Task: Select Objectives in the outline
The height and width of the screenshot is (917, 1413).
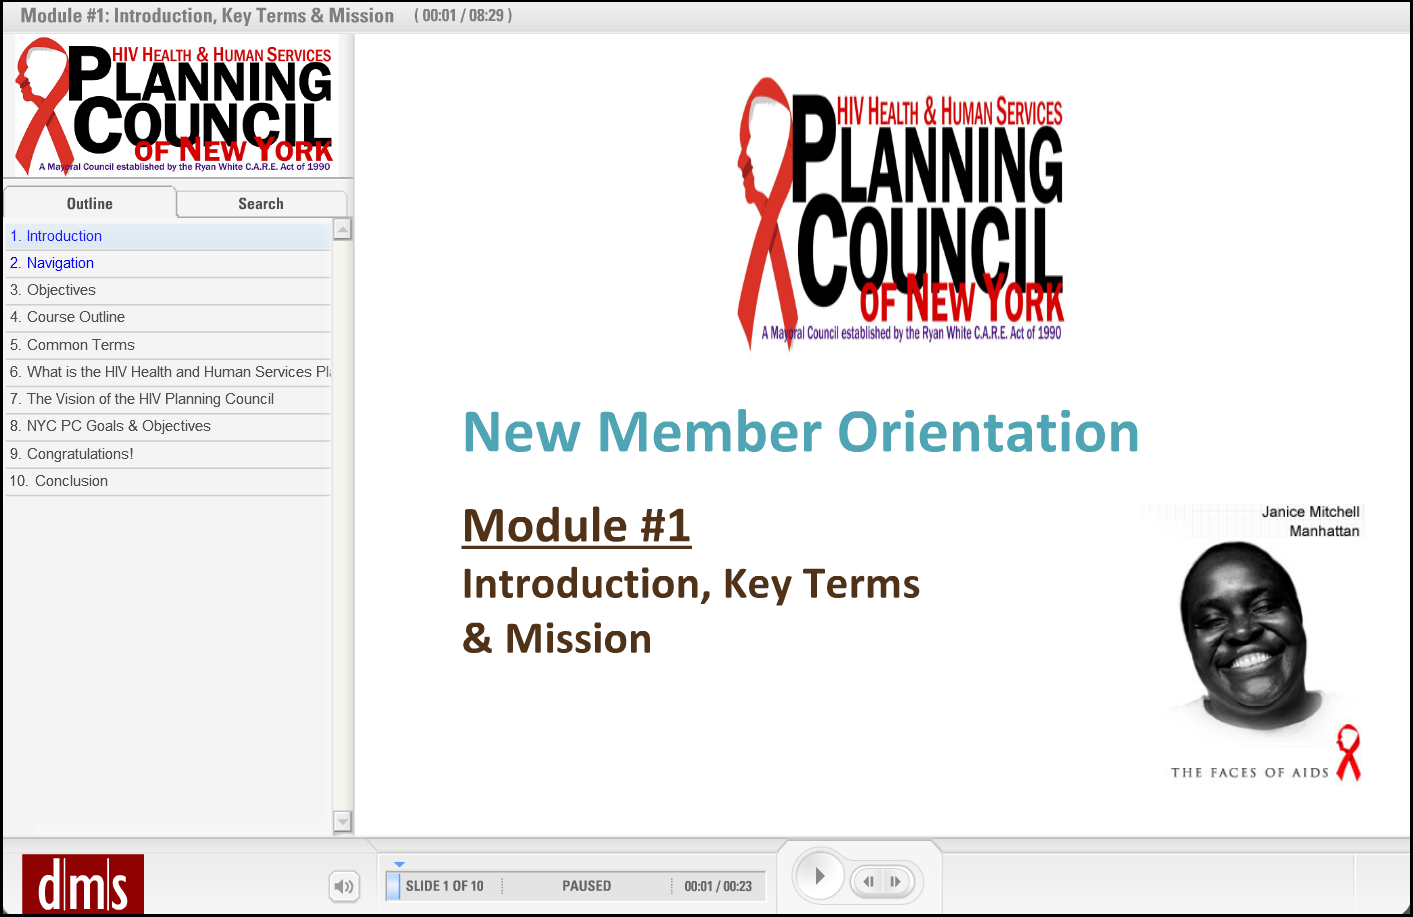Action: coord(61,290)
